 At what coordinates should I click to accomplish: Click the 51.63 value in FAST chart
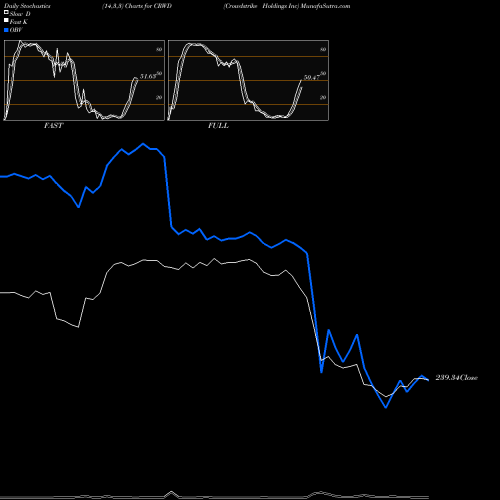tap(148, 76)
